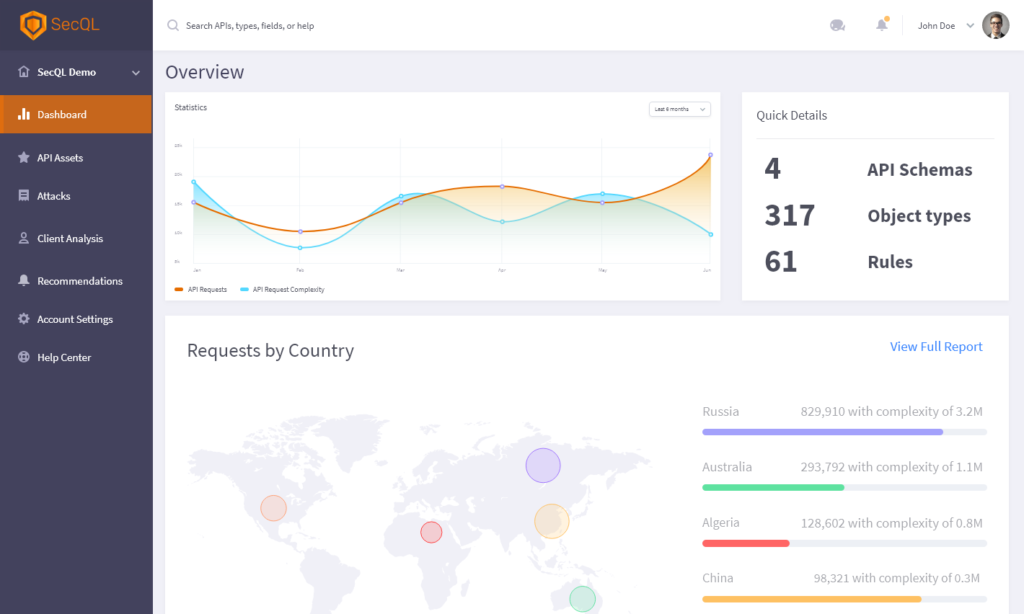Screen dimensions: 1024x614
Task: Click the SecQL shield logo
Action: pos(33,25)
